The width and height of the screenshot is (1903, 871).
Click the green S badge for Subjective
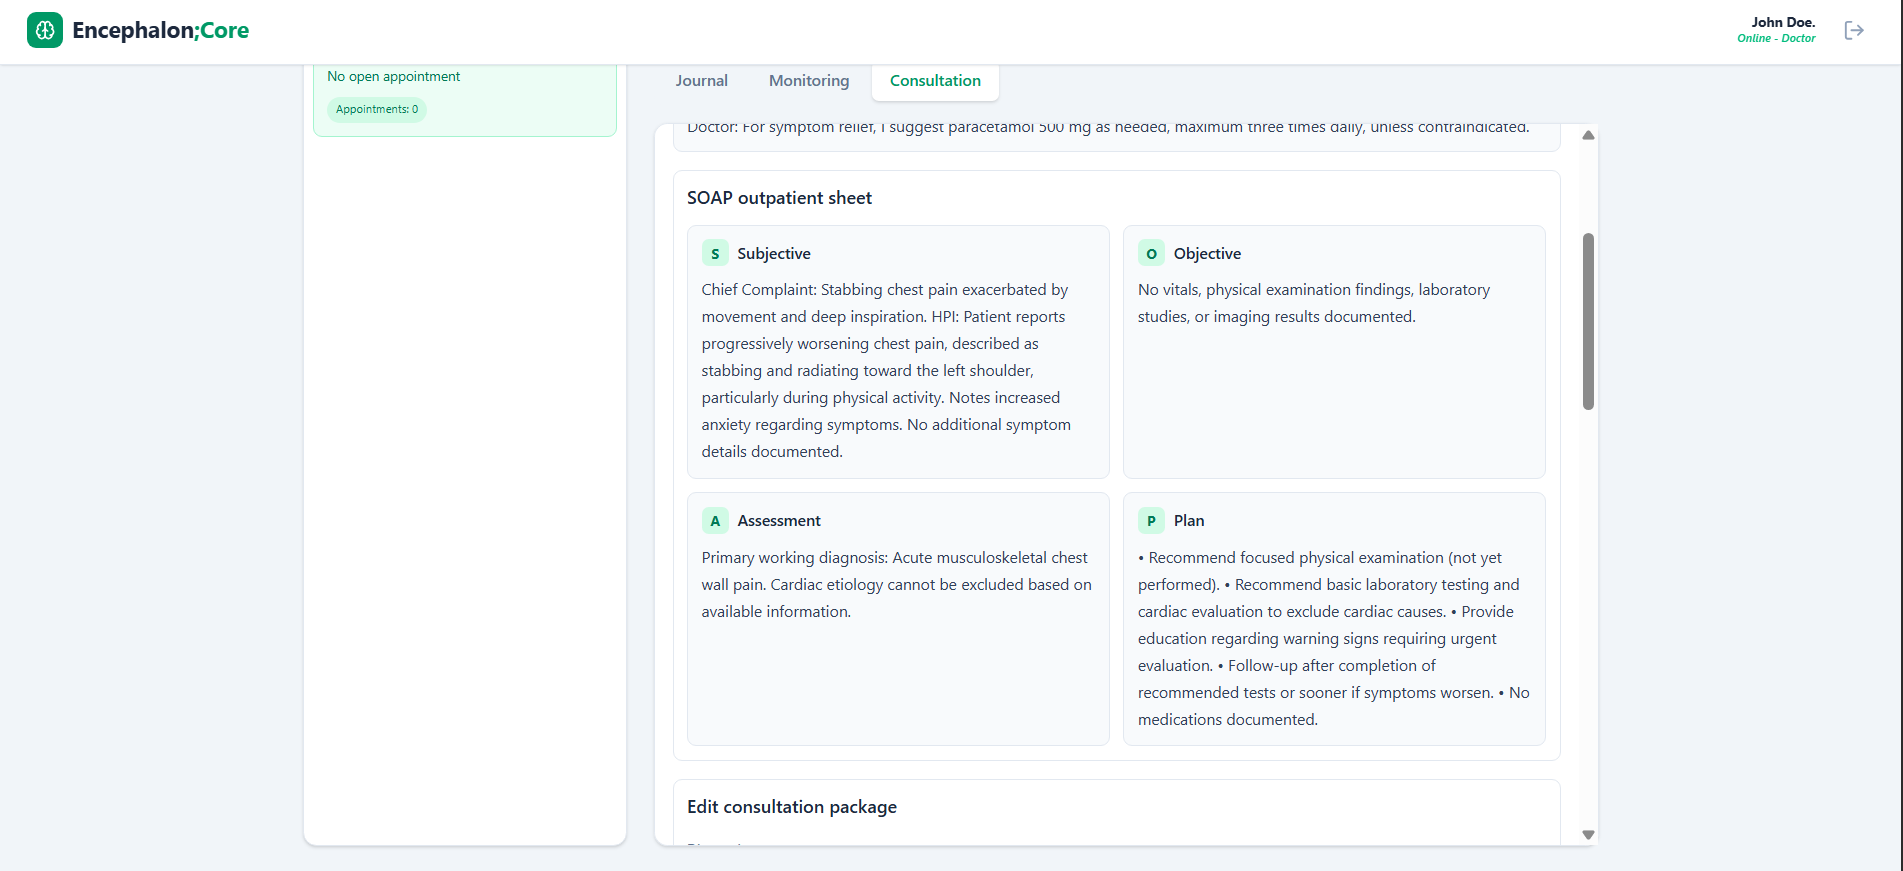click(x=714, y=254)
